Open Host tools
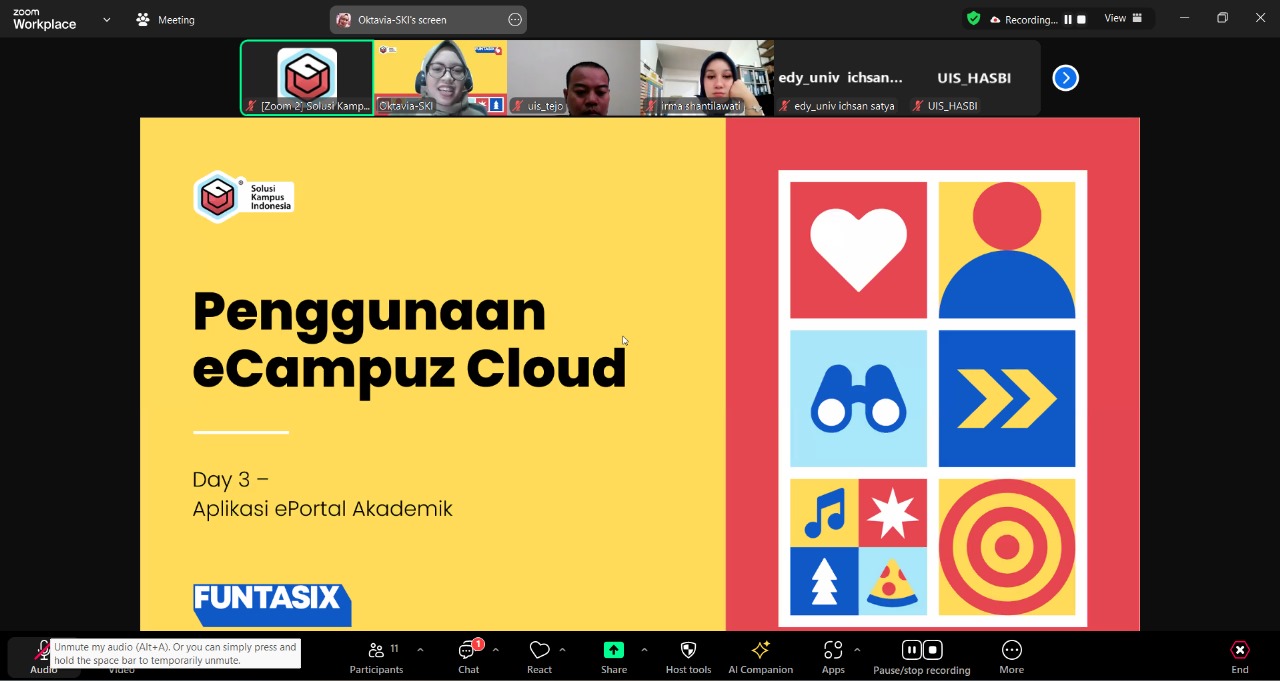The width and height of the screenshot is (1280, 681). [x=688, y=657]
